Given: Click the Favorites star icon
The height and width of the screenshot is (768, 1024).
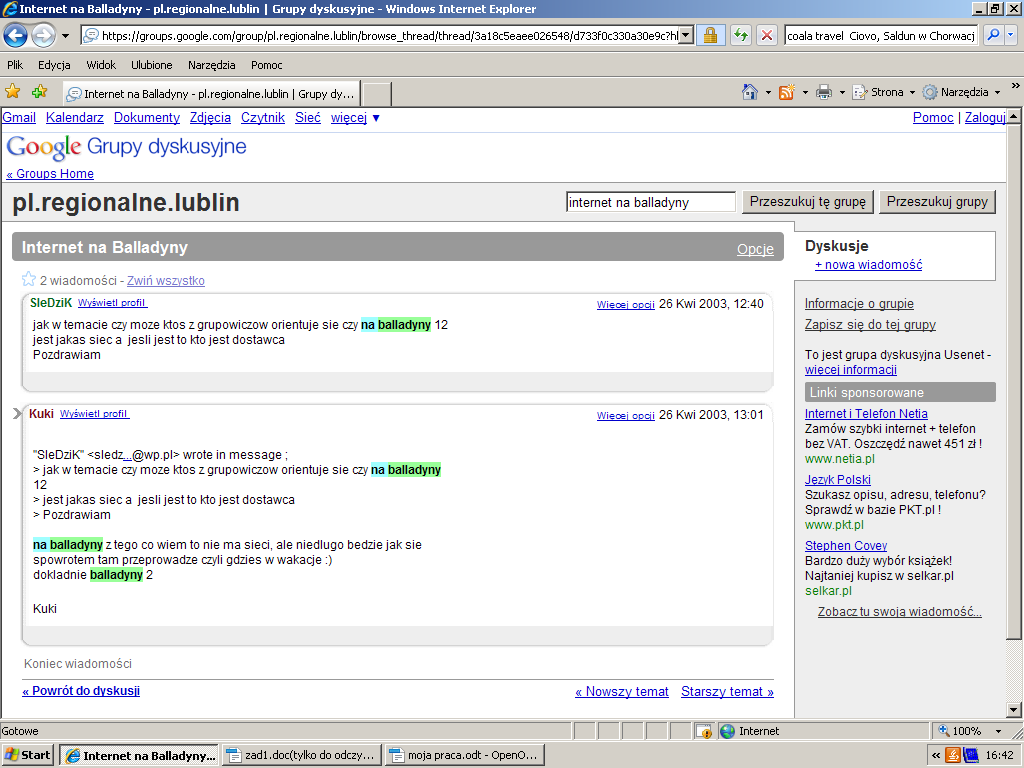Looking at the screenshot, I should pos(13,92).
